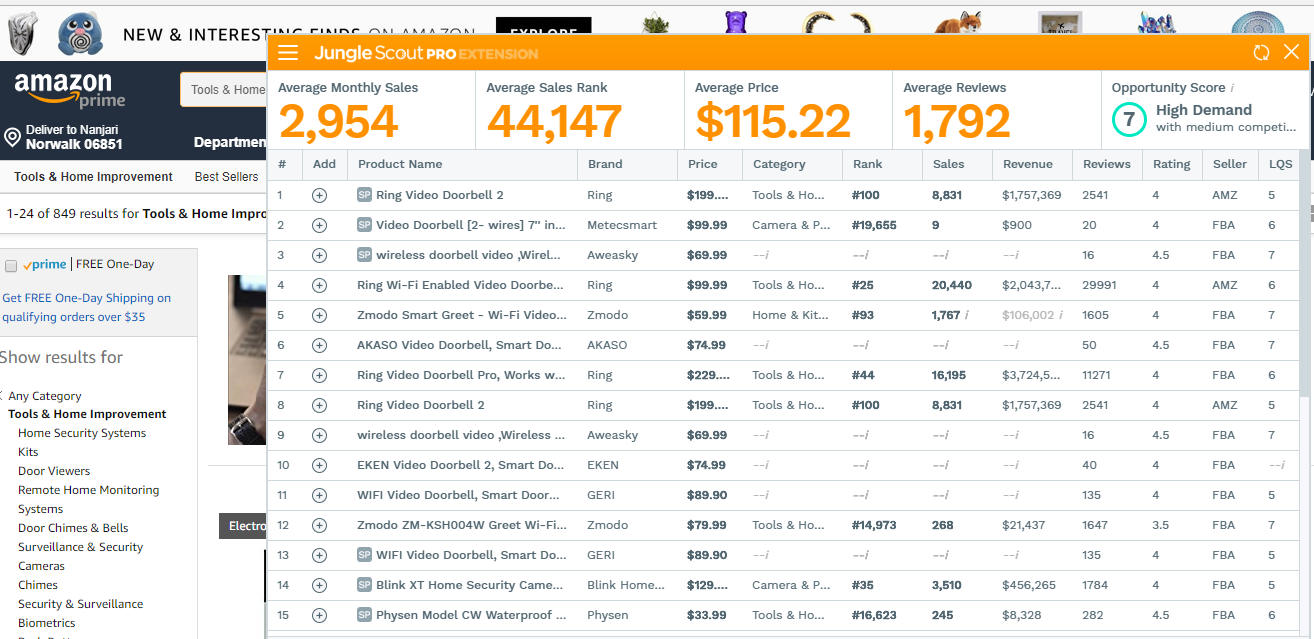Add row 3 Aweasky wireless doorbell
Image resolution: width=1314 pixels, height=639 pixels.
(x=319, y=255)
